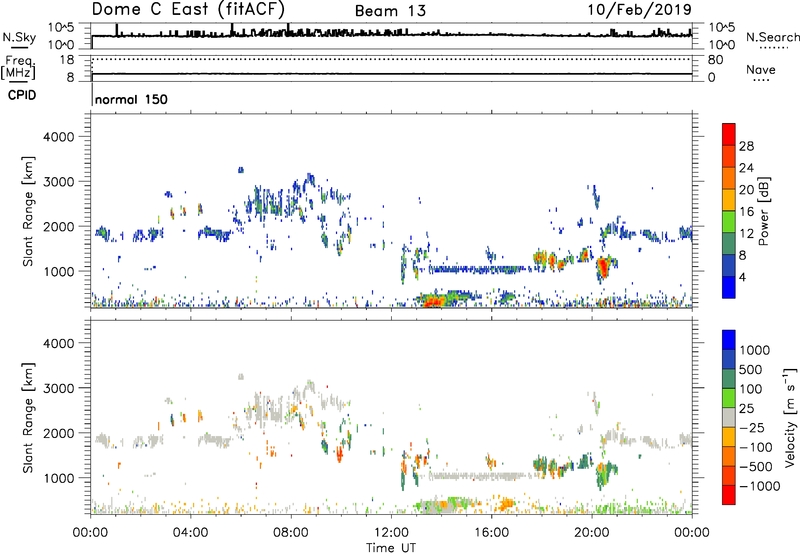Click the Velocity colorbar '-1000' label

pyautogui.click(x=759, y=486)
